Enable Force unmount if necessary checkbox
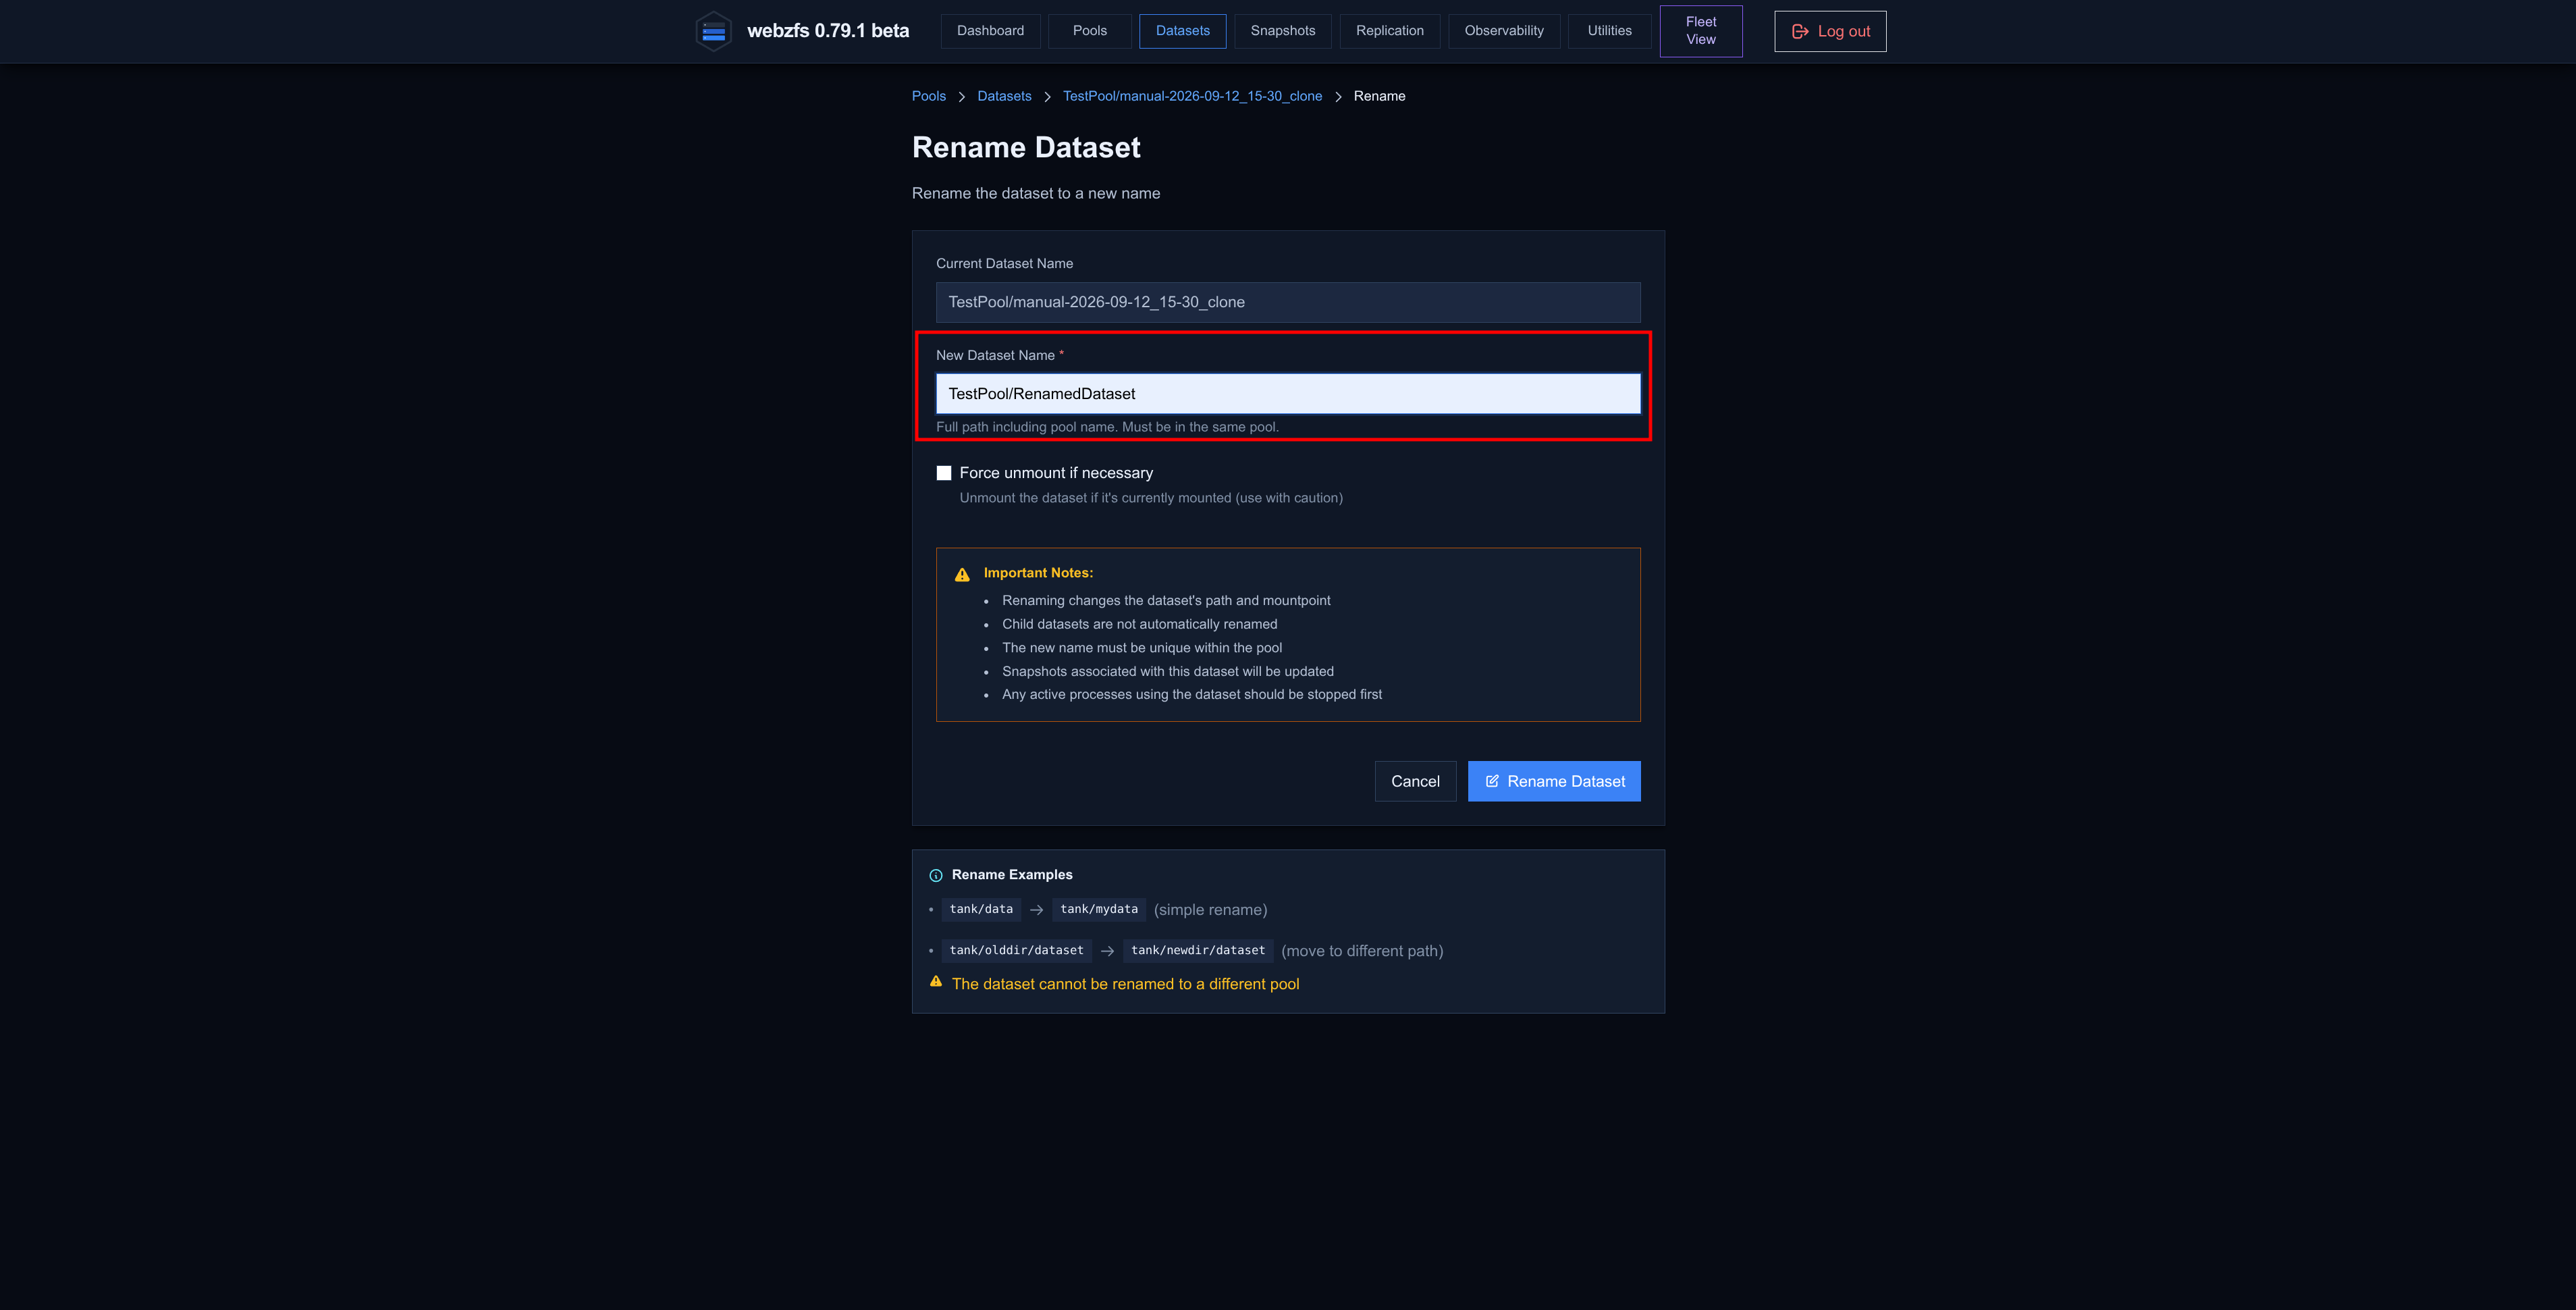This screenshot has height=1310, width=2576. coord(944,473)
